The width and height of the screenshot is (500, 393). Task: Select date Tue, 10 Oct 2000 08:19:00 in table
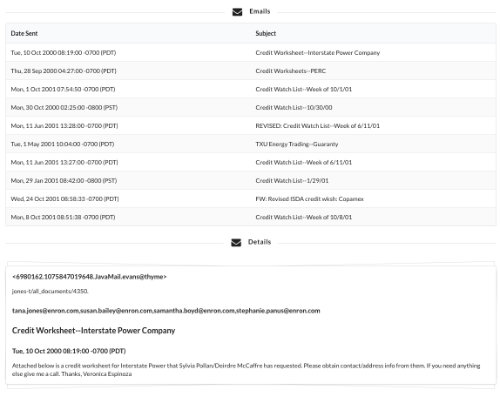(x=63, y=53)
